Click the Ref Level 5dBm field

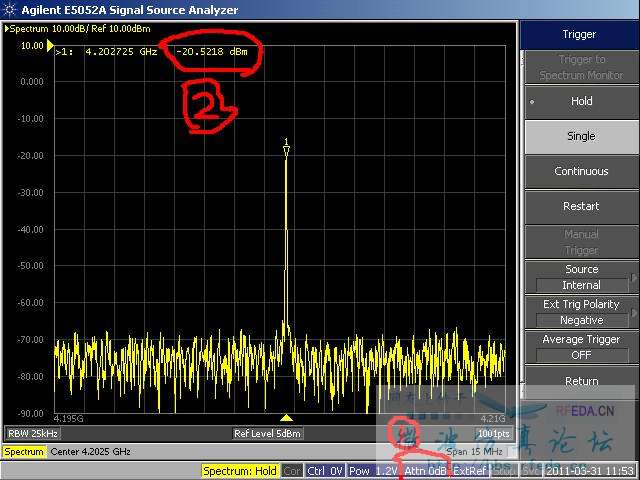tap(267, 433)
